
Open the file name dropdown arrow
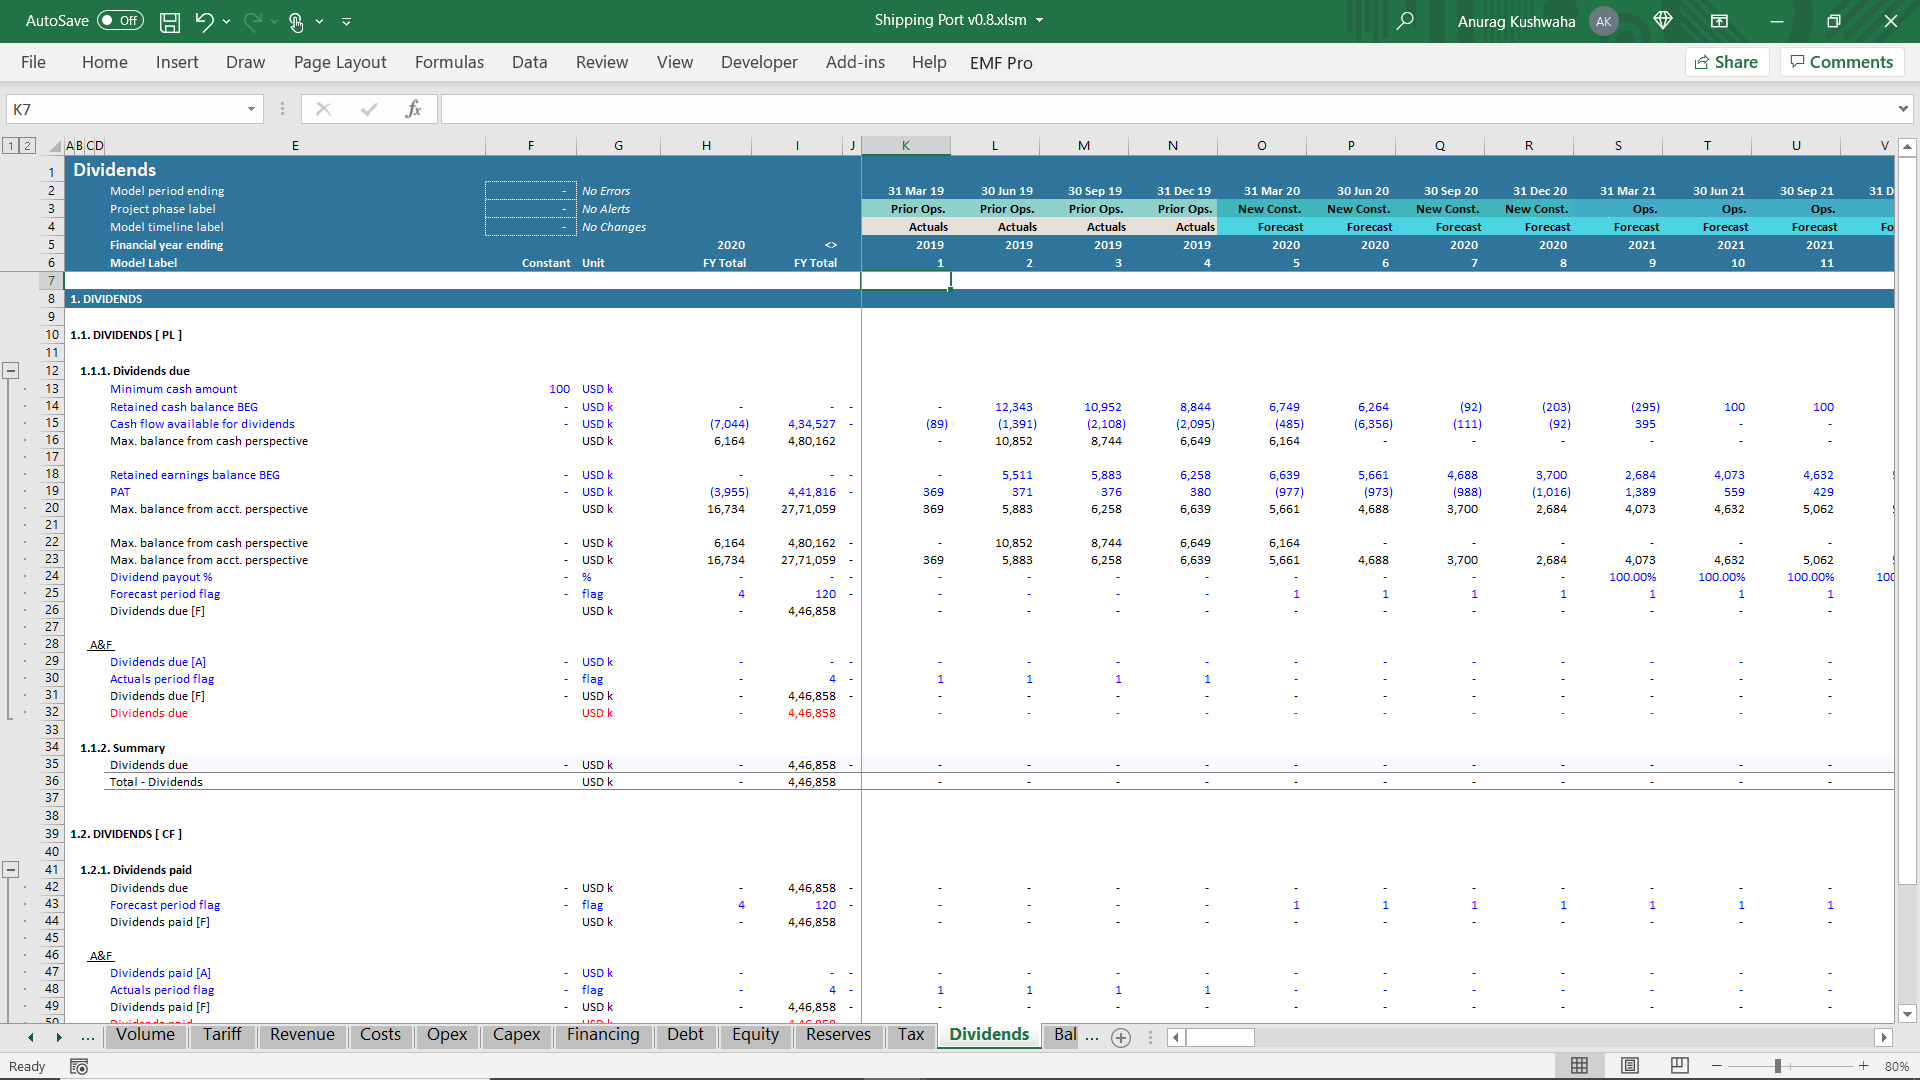1040,20
